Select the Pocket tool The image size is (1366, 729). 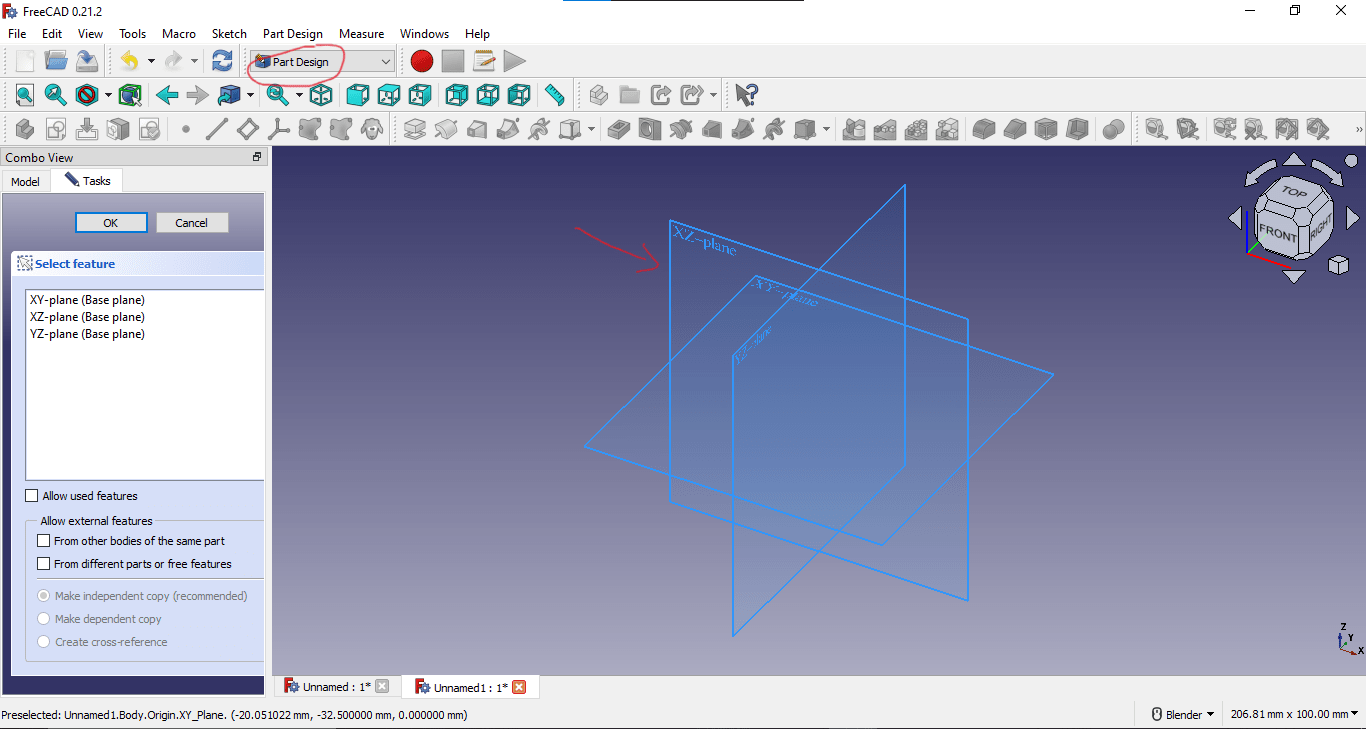[x=620, y=129]
